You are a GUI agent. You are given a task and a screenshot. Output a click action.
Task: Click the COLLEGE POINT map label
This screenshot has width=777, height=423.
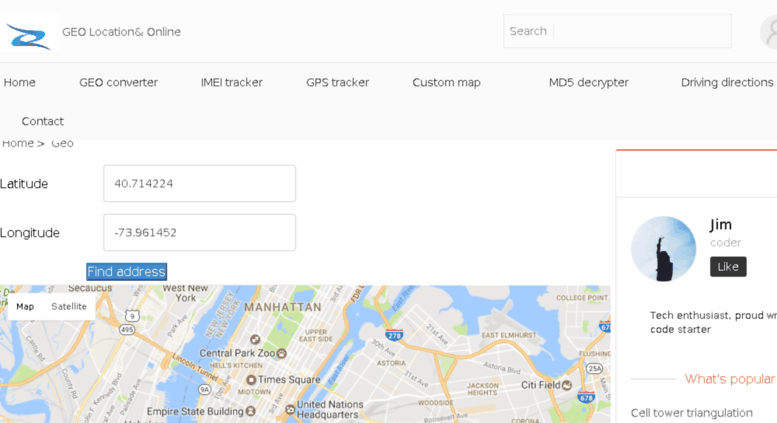point(582,298)
